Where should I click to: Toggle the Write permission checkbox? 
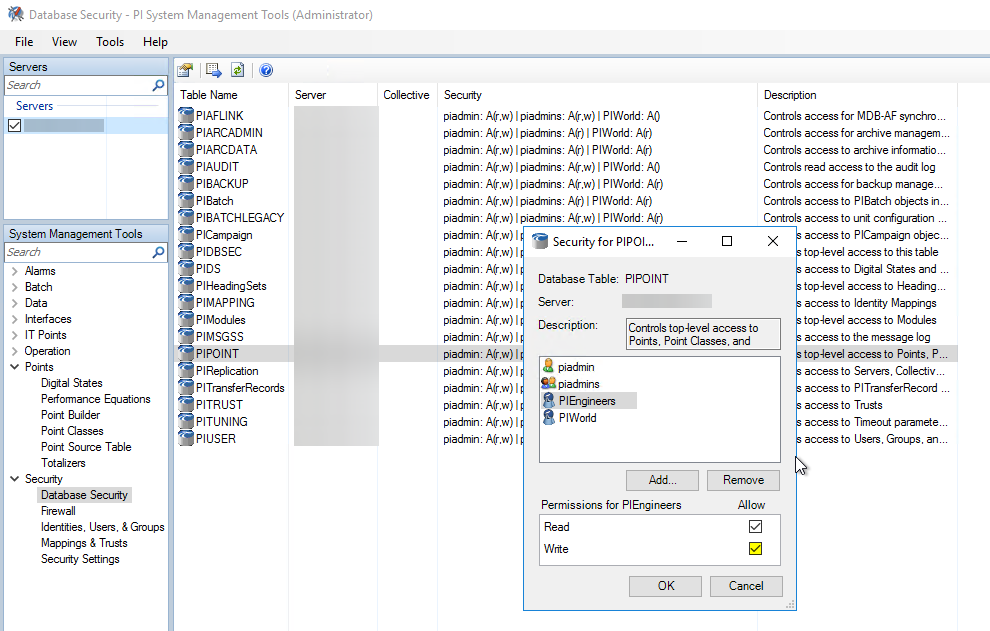755,549
